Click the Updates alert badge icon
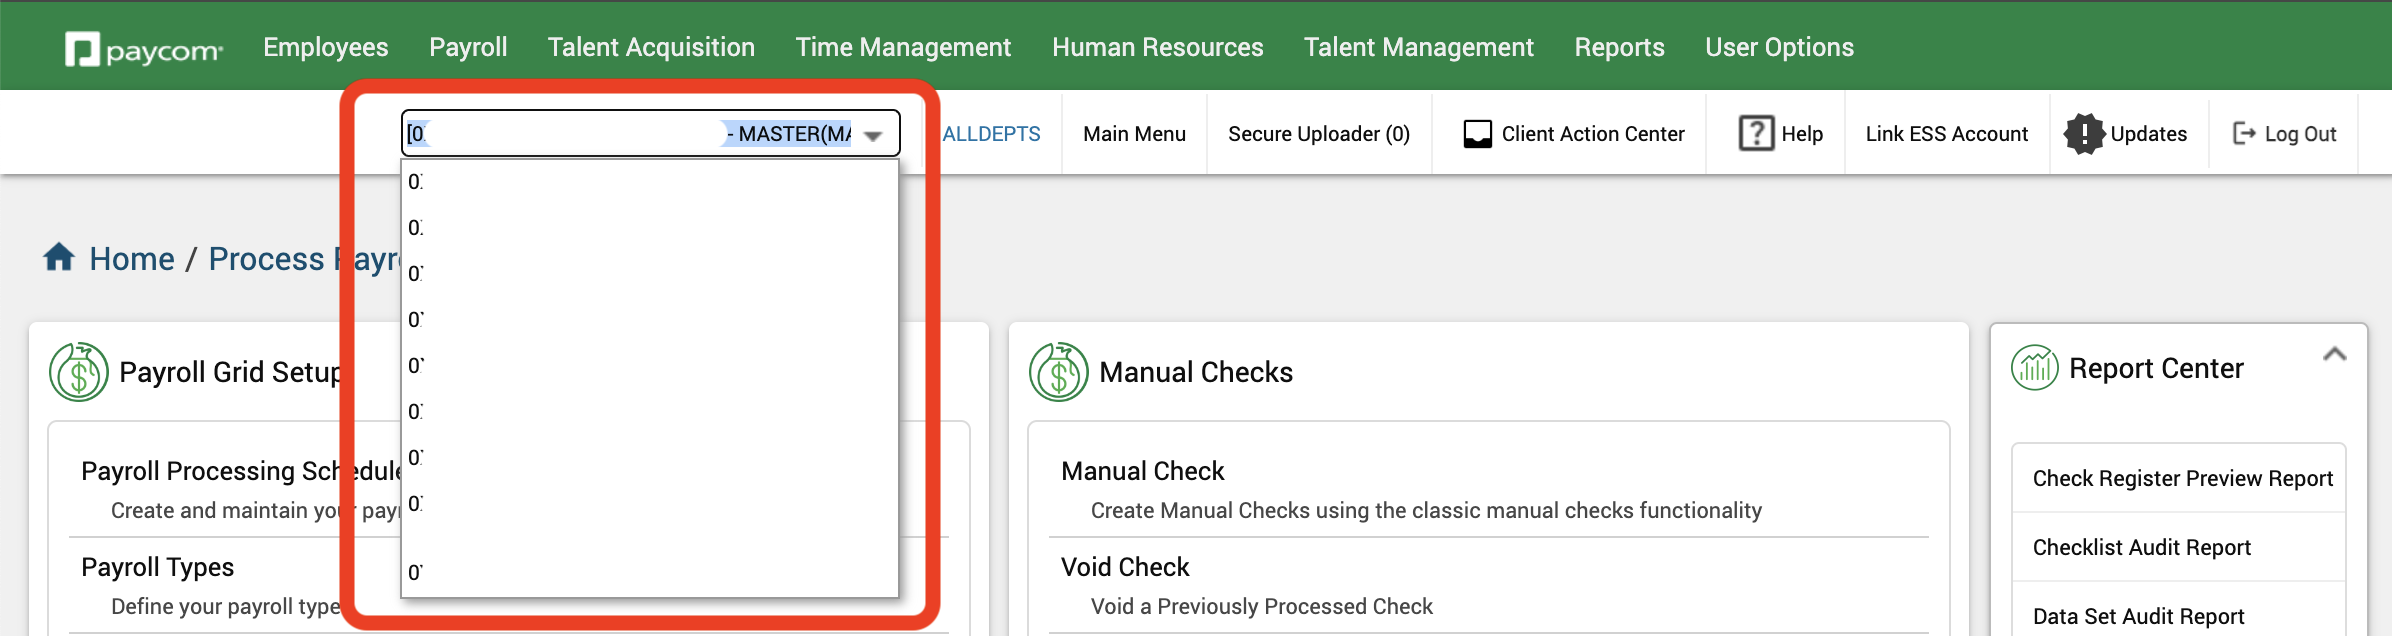The image size is (2392, 636). tap(2084, 133)
